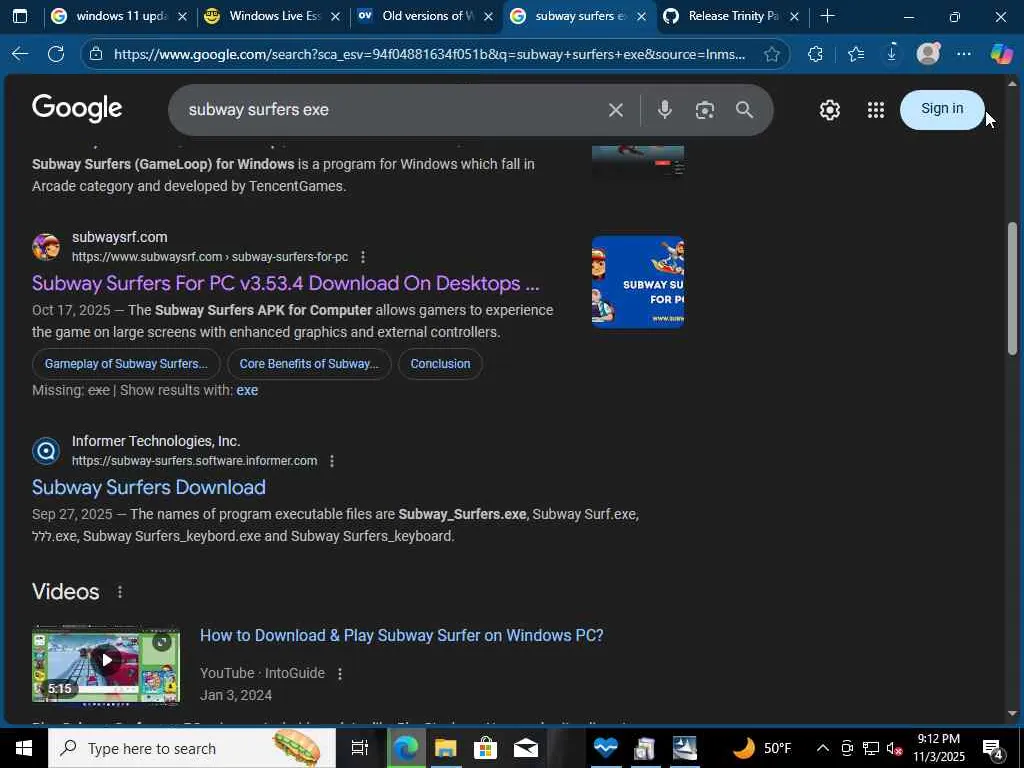View site information lock icon
The height and width of the screenshot is (768, 1024).
(96, 54)
